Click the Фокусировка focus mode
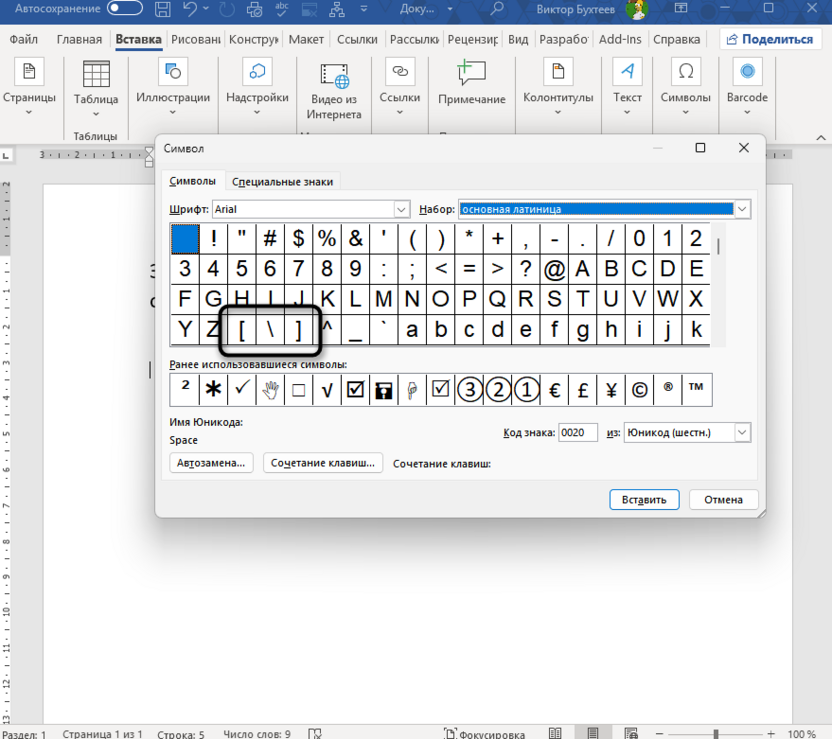 click(484, 734)
